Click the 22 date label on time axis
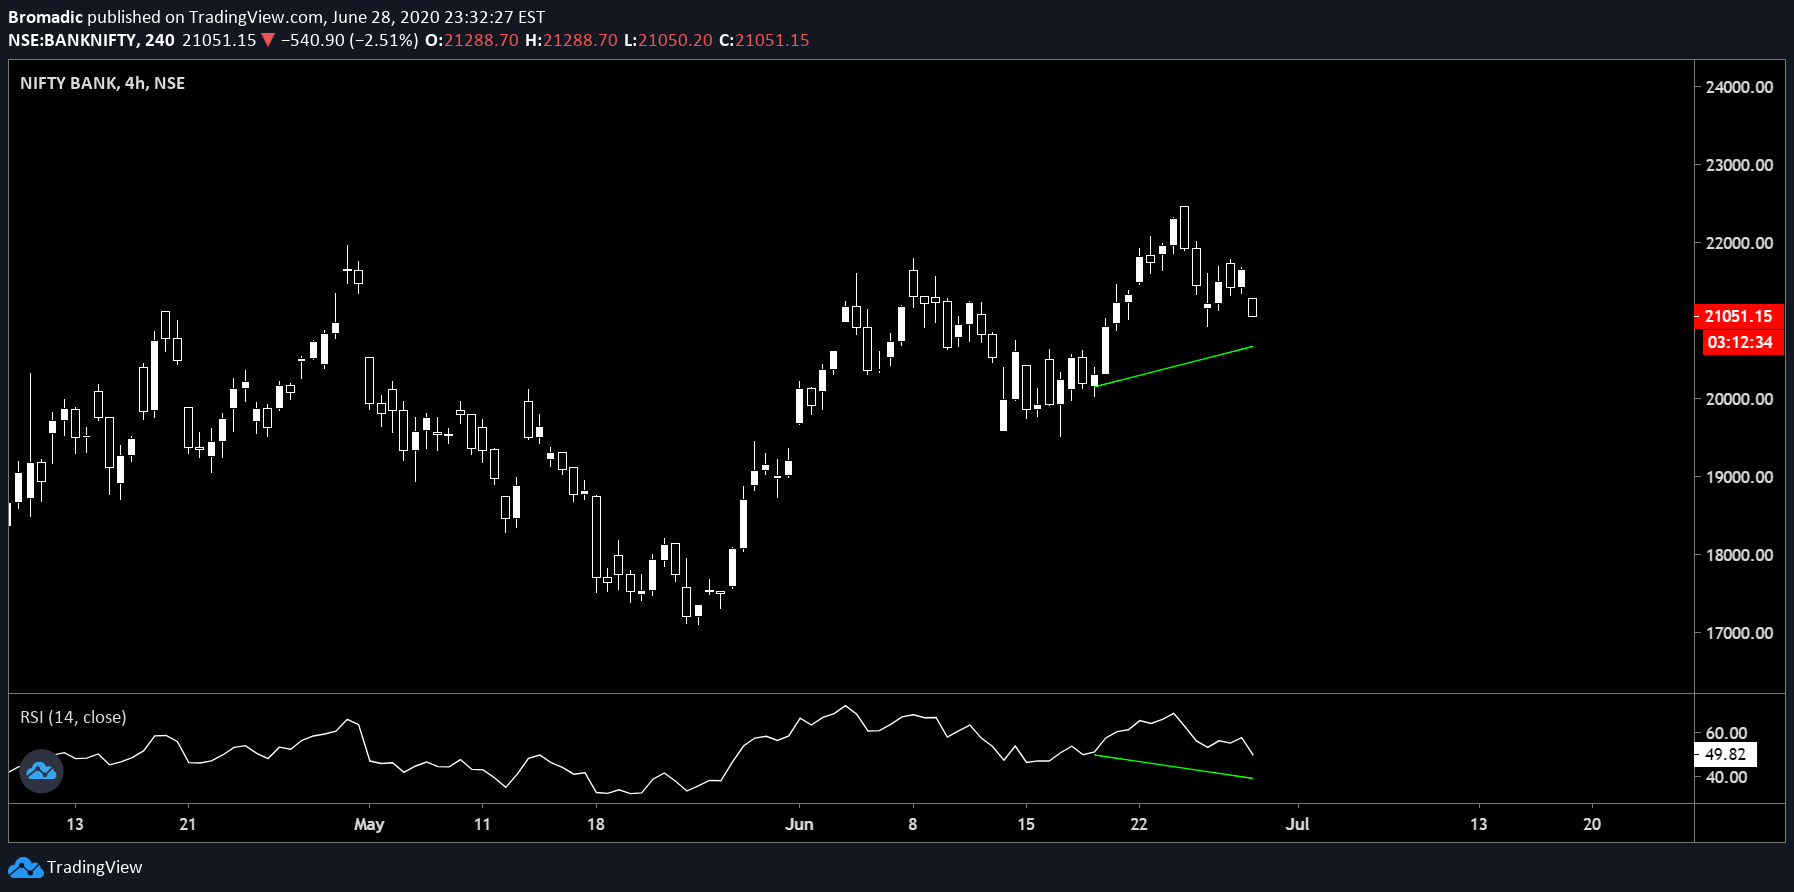The width and height of the screenshot is (1794, 892). (1139, 824)
